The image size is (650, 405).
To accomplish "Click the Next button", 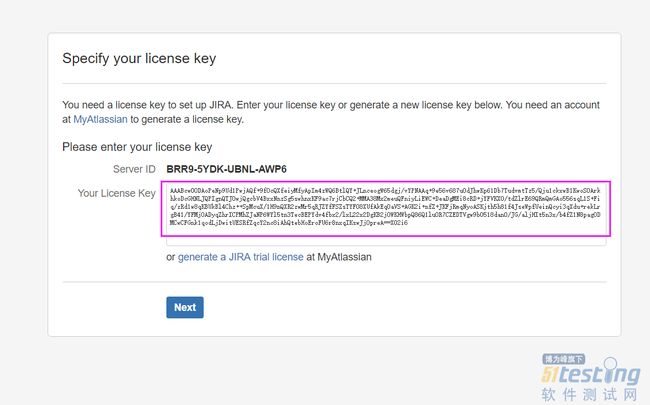I will 185,307.
